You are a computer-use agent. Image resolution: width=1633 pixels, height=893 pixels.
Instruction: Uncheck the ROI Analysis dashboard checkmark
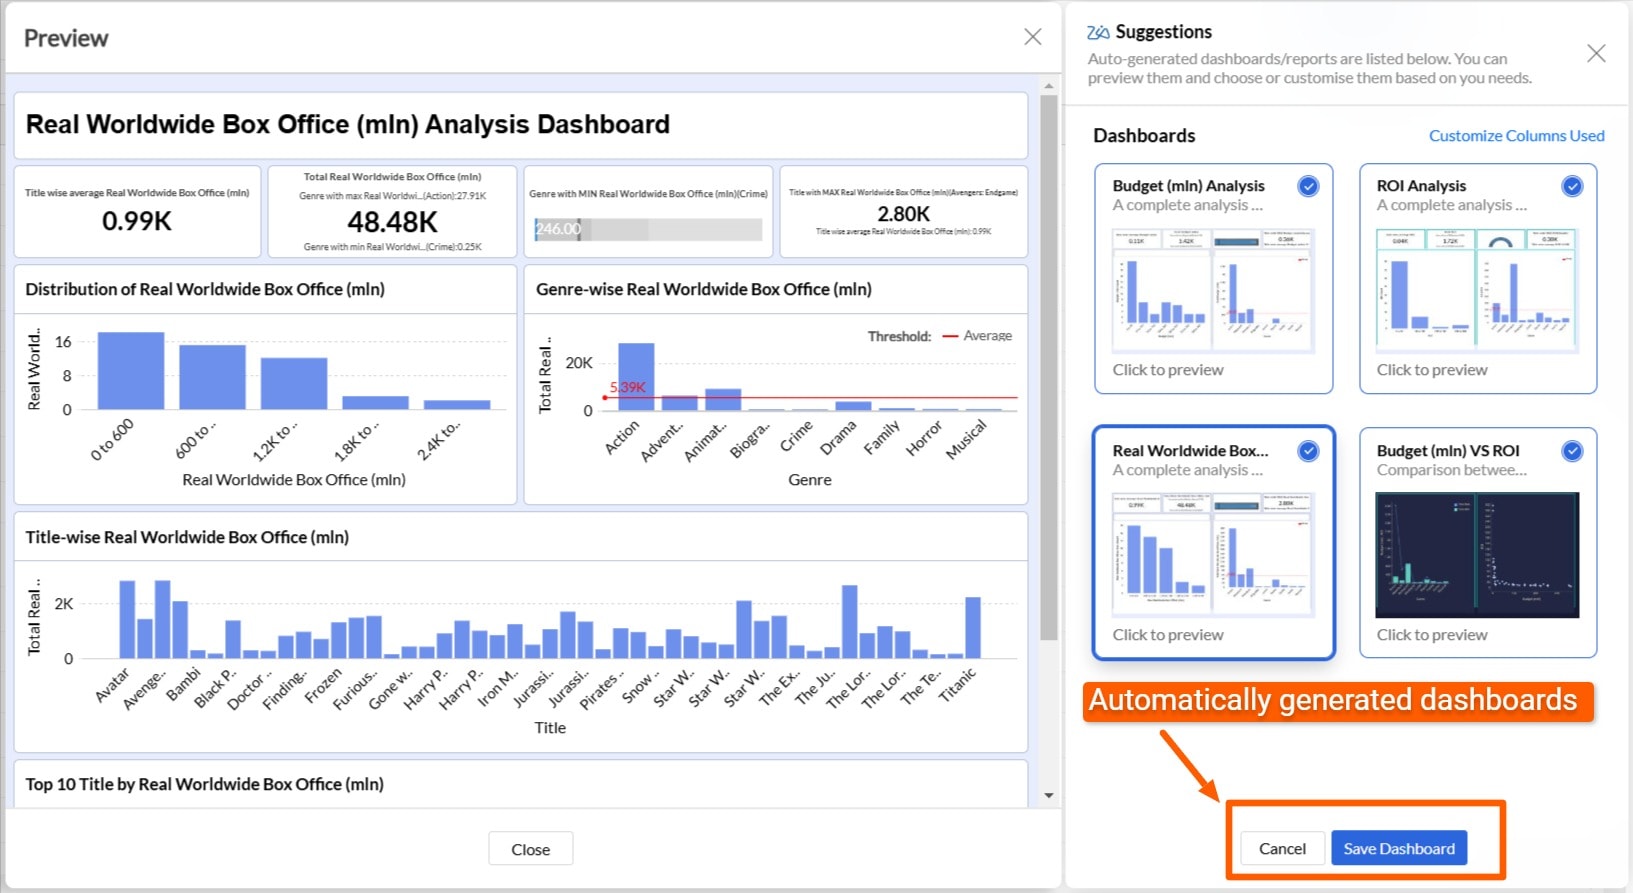pos(1572,186)
